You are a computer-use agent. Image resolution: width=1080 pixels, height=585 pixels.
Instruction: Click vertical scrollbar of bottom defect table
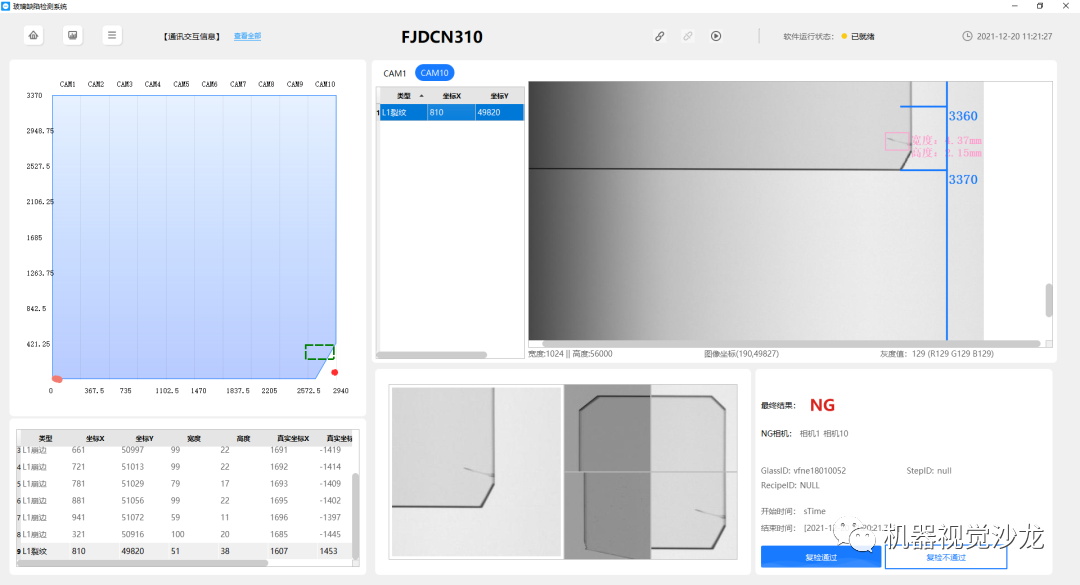(355, 513)
